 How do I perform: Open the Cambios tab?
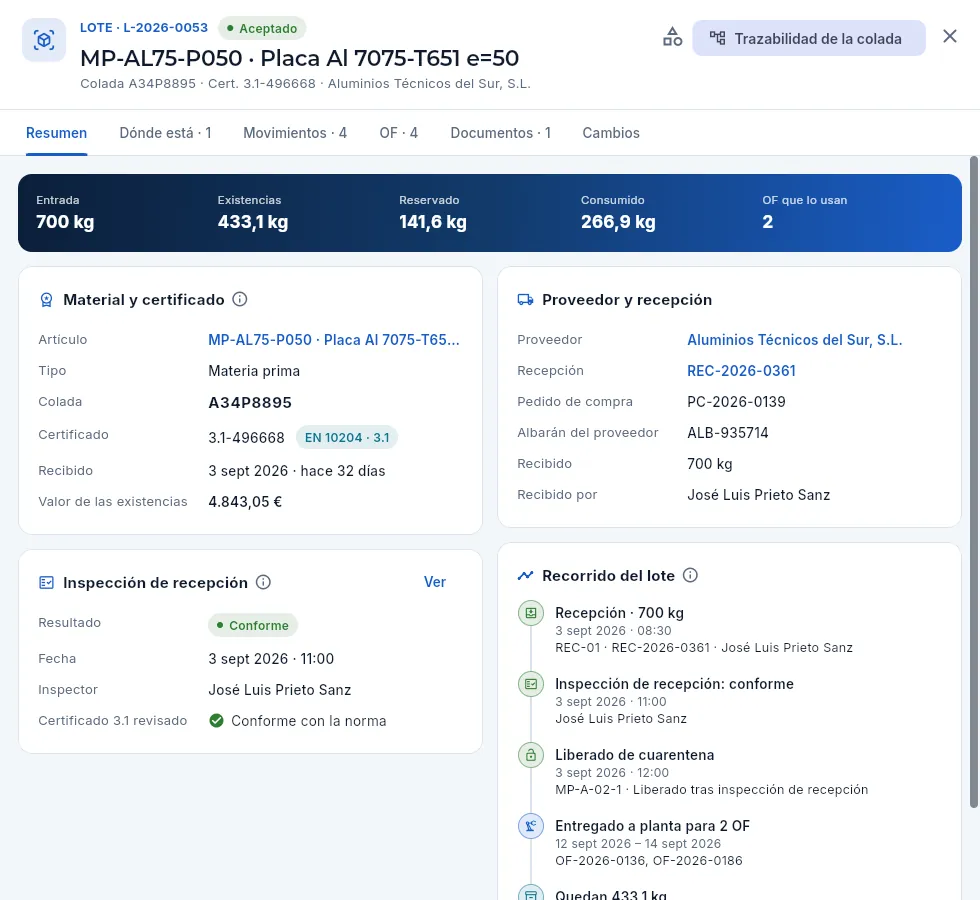coord(611,133)
